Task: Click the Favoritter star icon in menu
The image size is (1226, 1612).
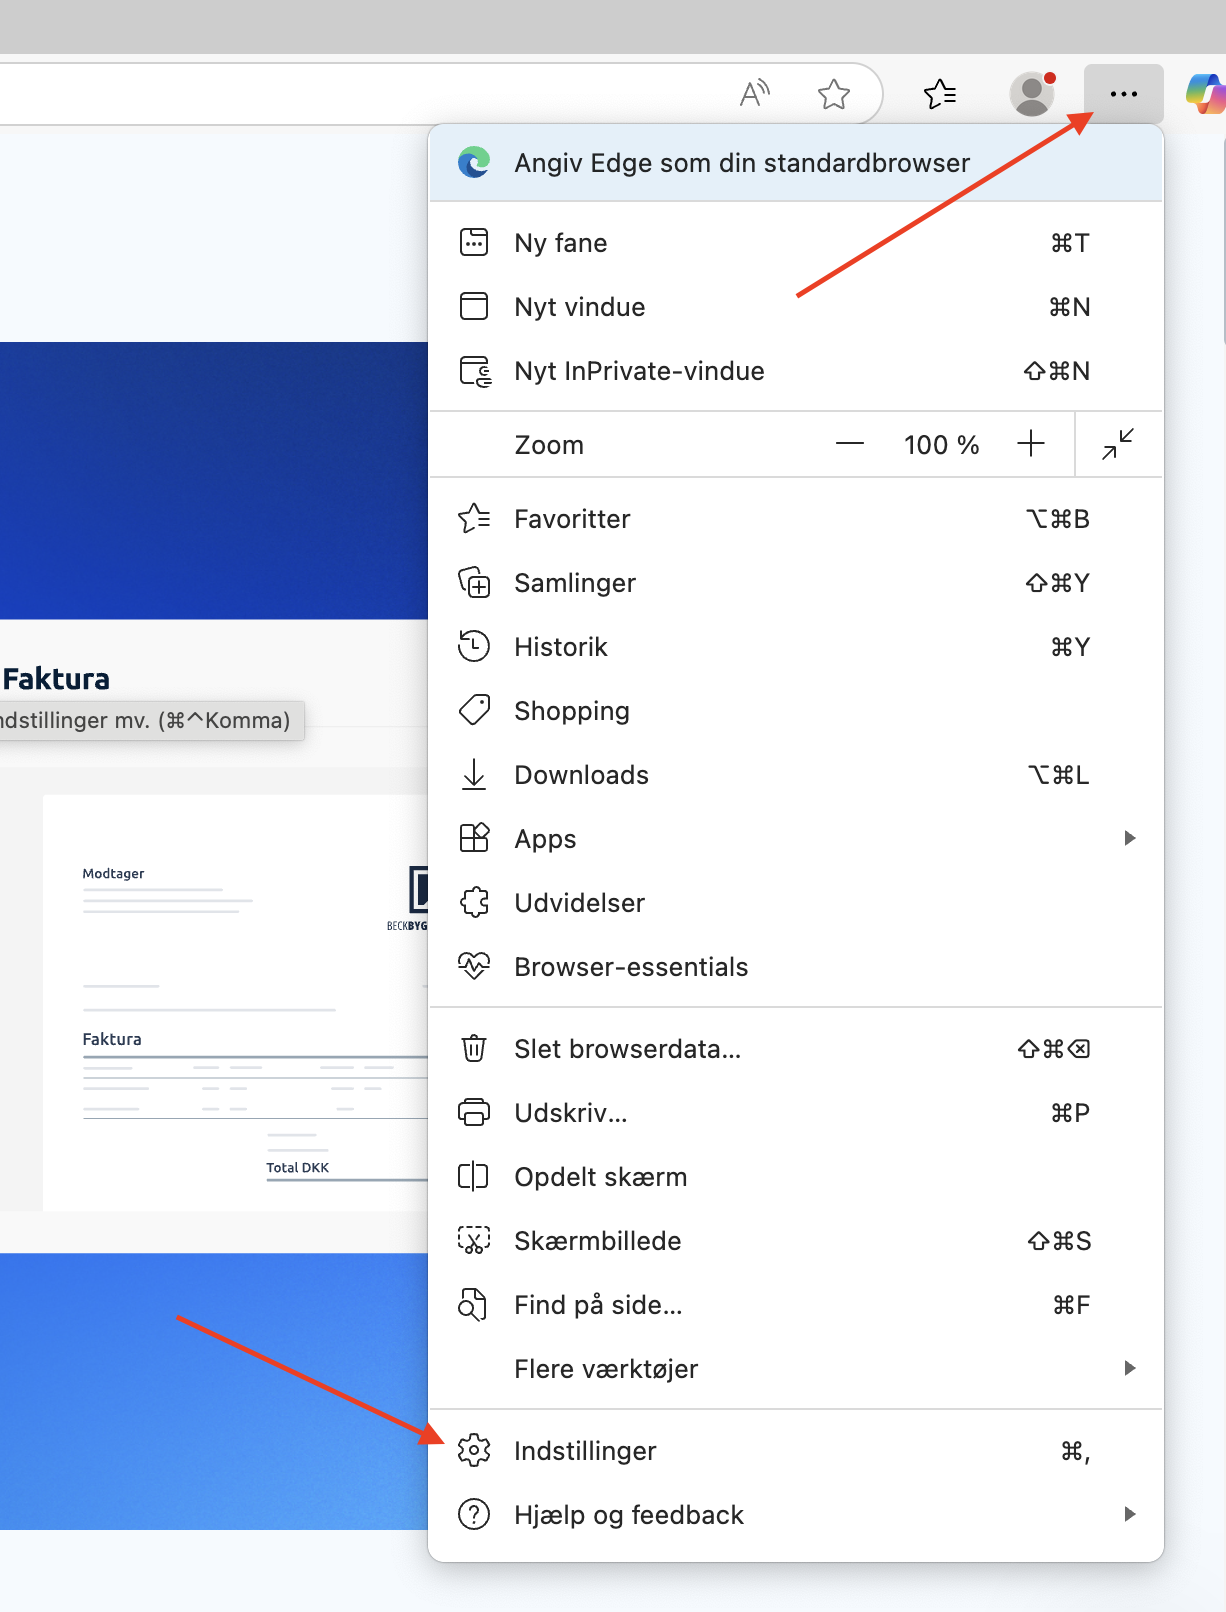Action: pos(474,518)
